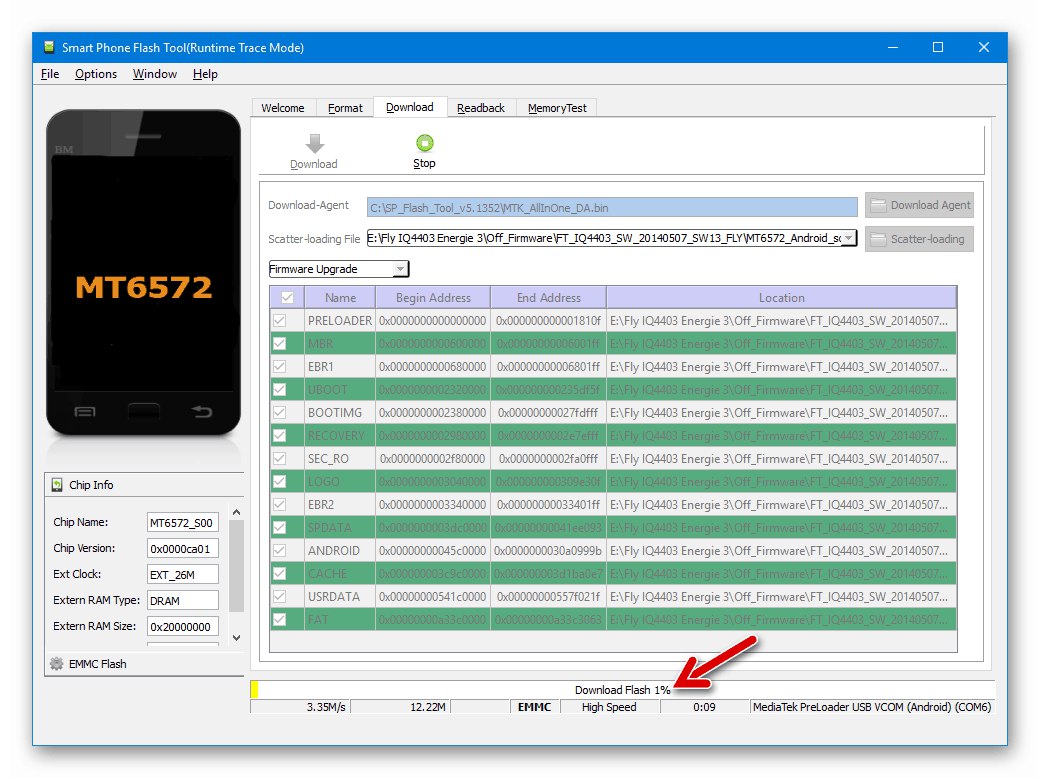Switch to the MemoryTest tab
Screen dimensions: 1040x778
point(557,107)
